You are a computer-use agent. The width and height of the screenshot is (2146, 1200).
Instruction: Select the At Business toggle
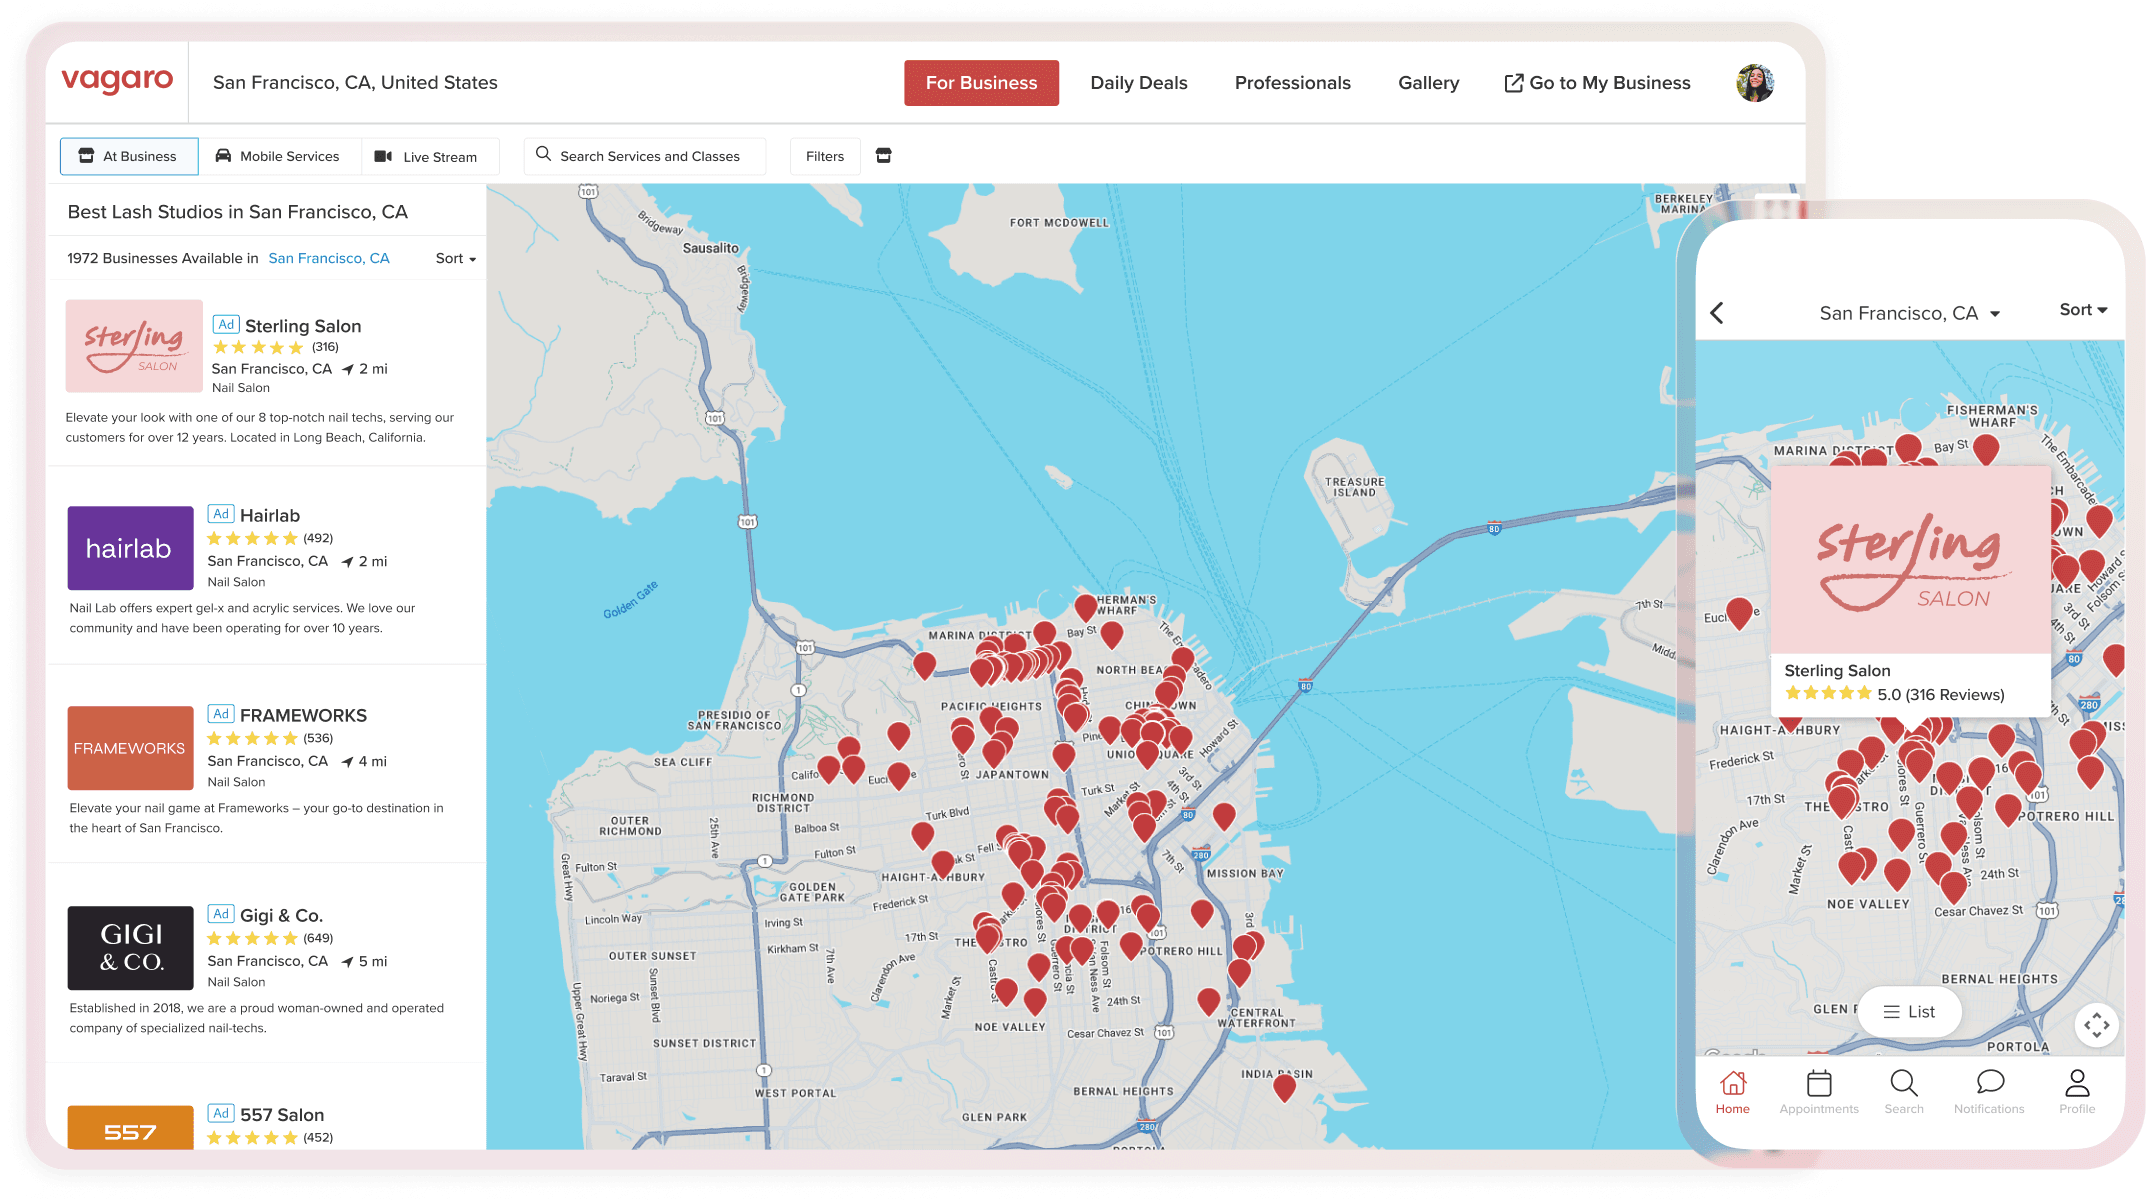[x=129, y=156]
